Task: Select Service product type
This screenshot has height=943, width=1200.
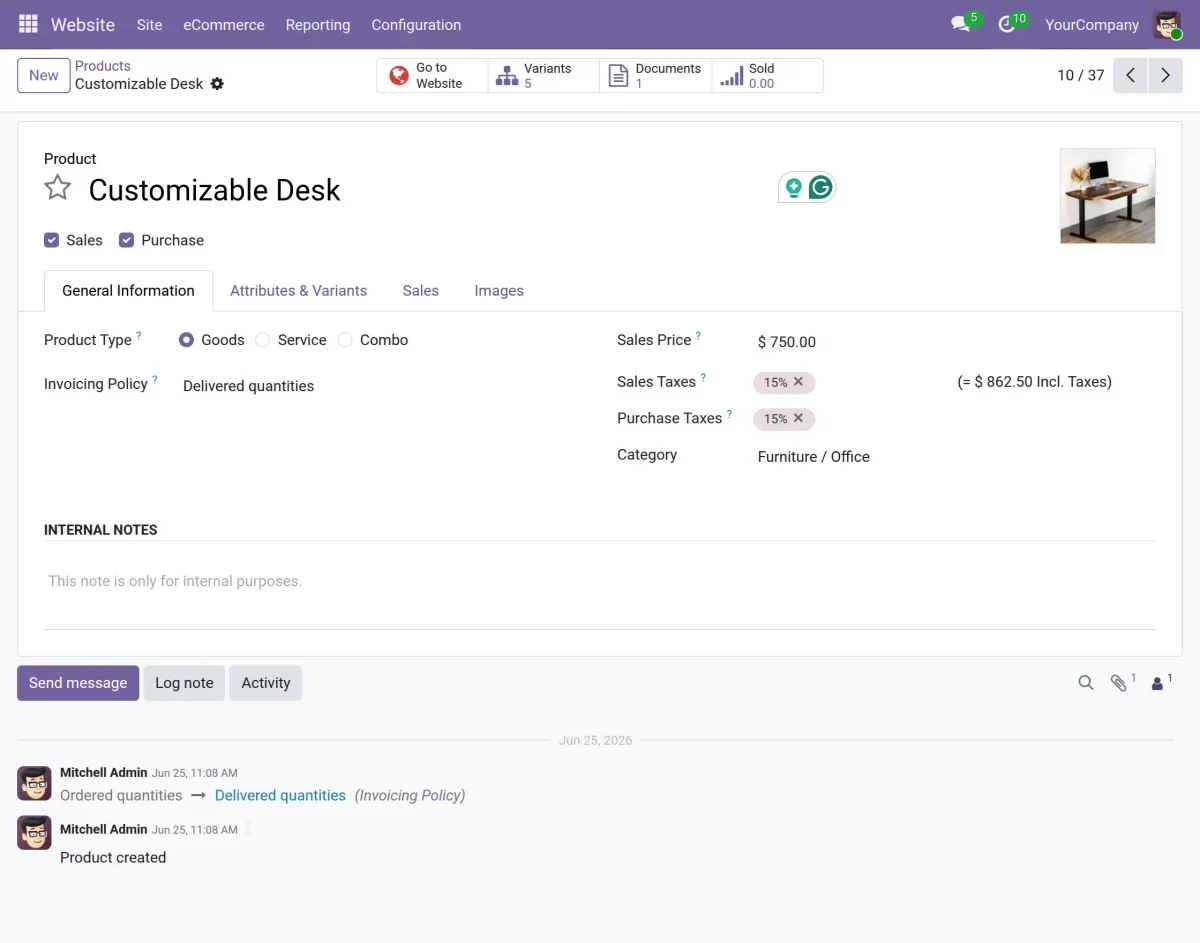Action: (x=263, y=340)
